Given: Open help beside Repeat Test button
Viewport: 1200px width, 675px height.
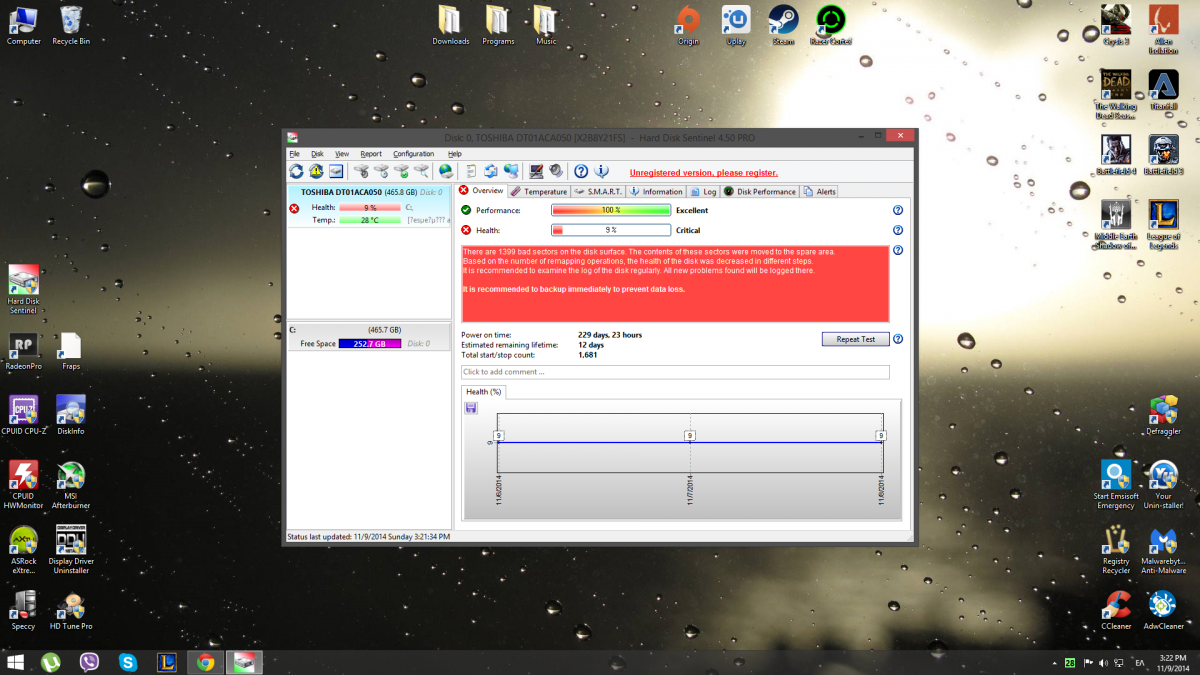Looking at the screenshot, I should (x=897, y=339).
